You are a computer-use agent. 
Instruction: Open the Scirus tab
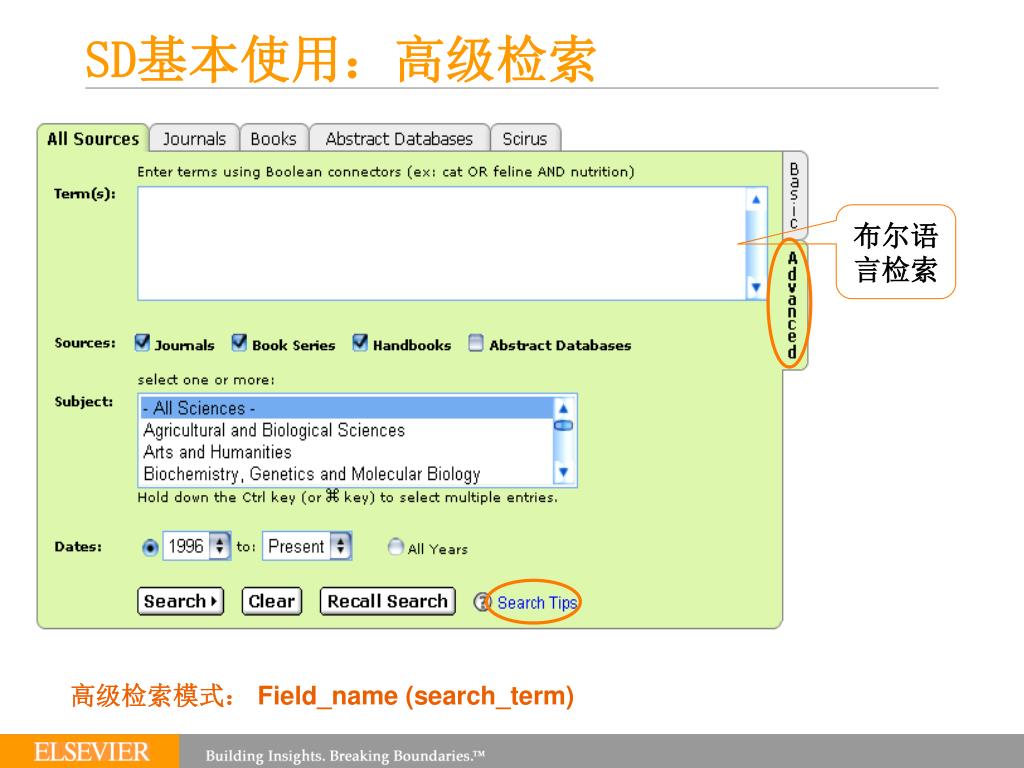524,139
